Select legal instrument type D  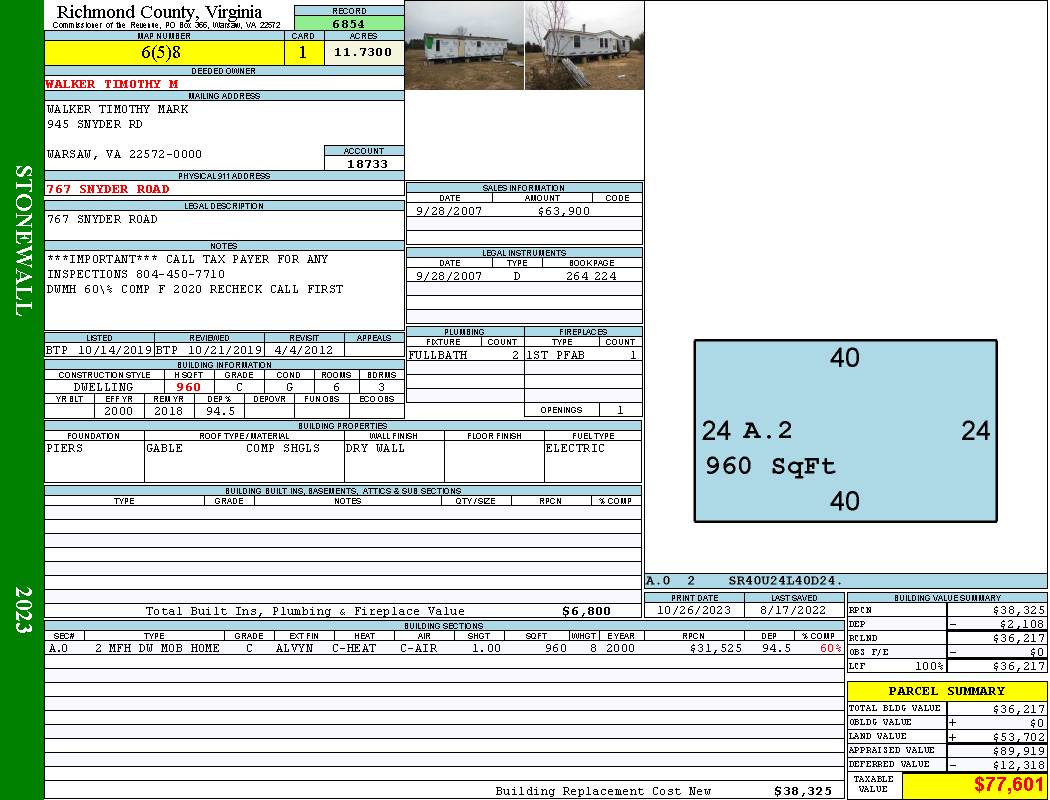[516, 276]
